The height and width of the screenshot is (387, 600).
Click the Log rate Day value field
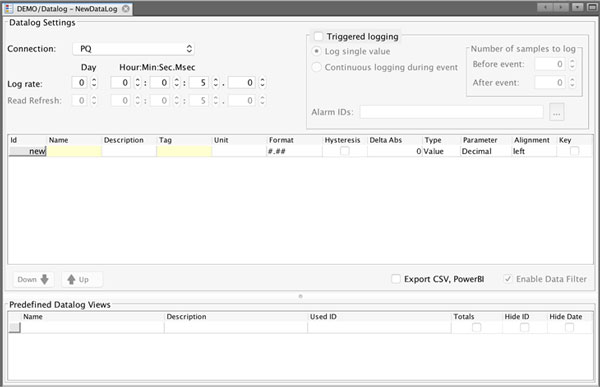[x=80, y=83]
